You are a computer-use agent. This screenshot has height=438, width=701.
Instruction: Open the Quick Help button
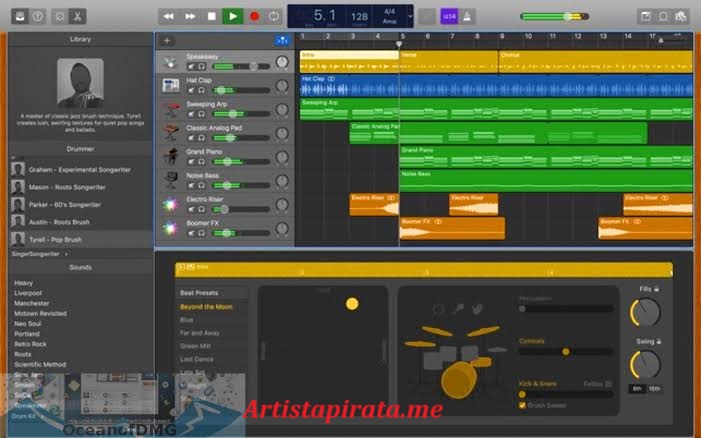coord(38,17)
